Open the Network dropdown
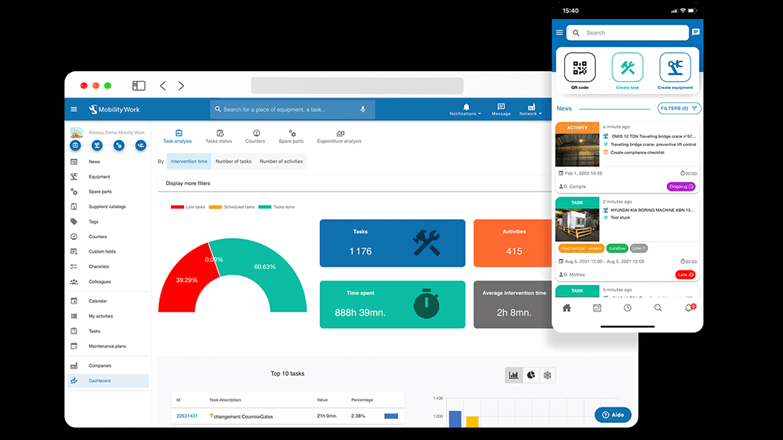Viewport: 783px width, 440px height. 531,109
